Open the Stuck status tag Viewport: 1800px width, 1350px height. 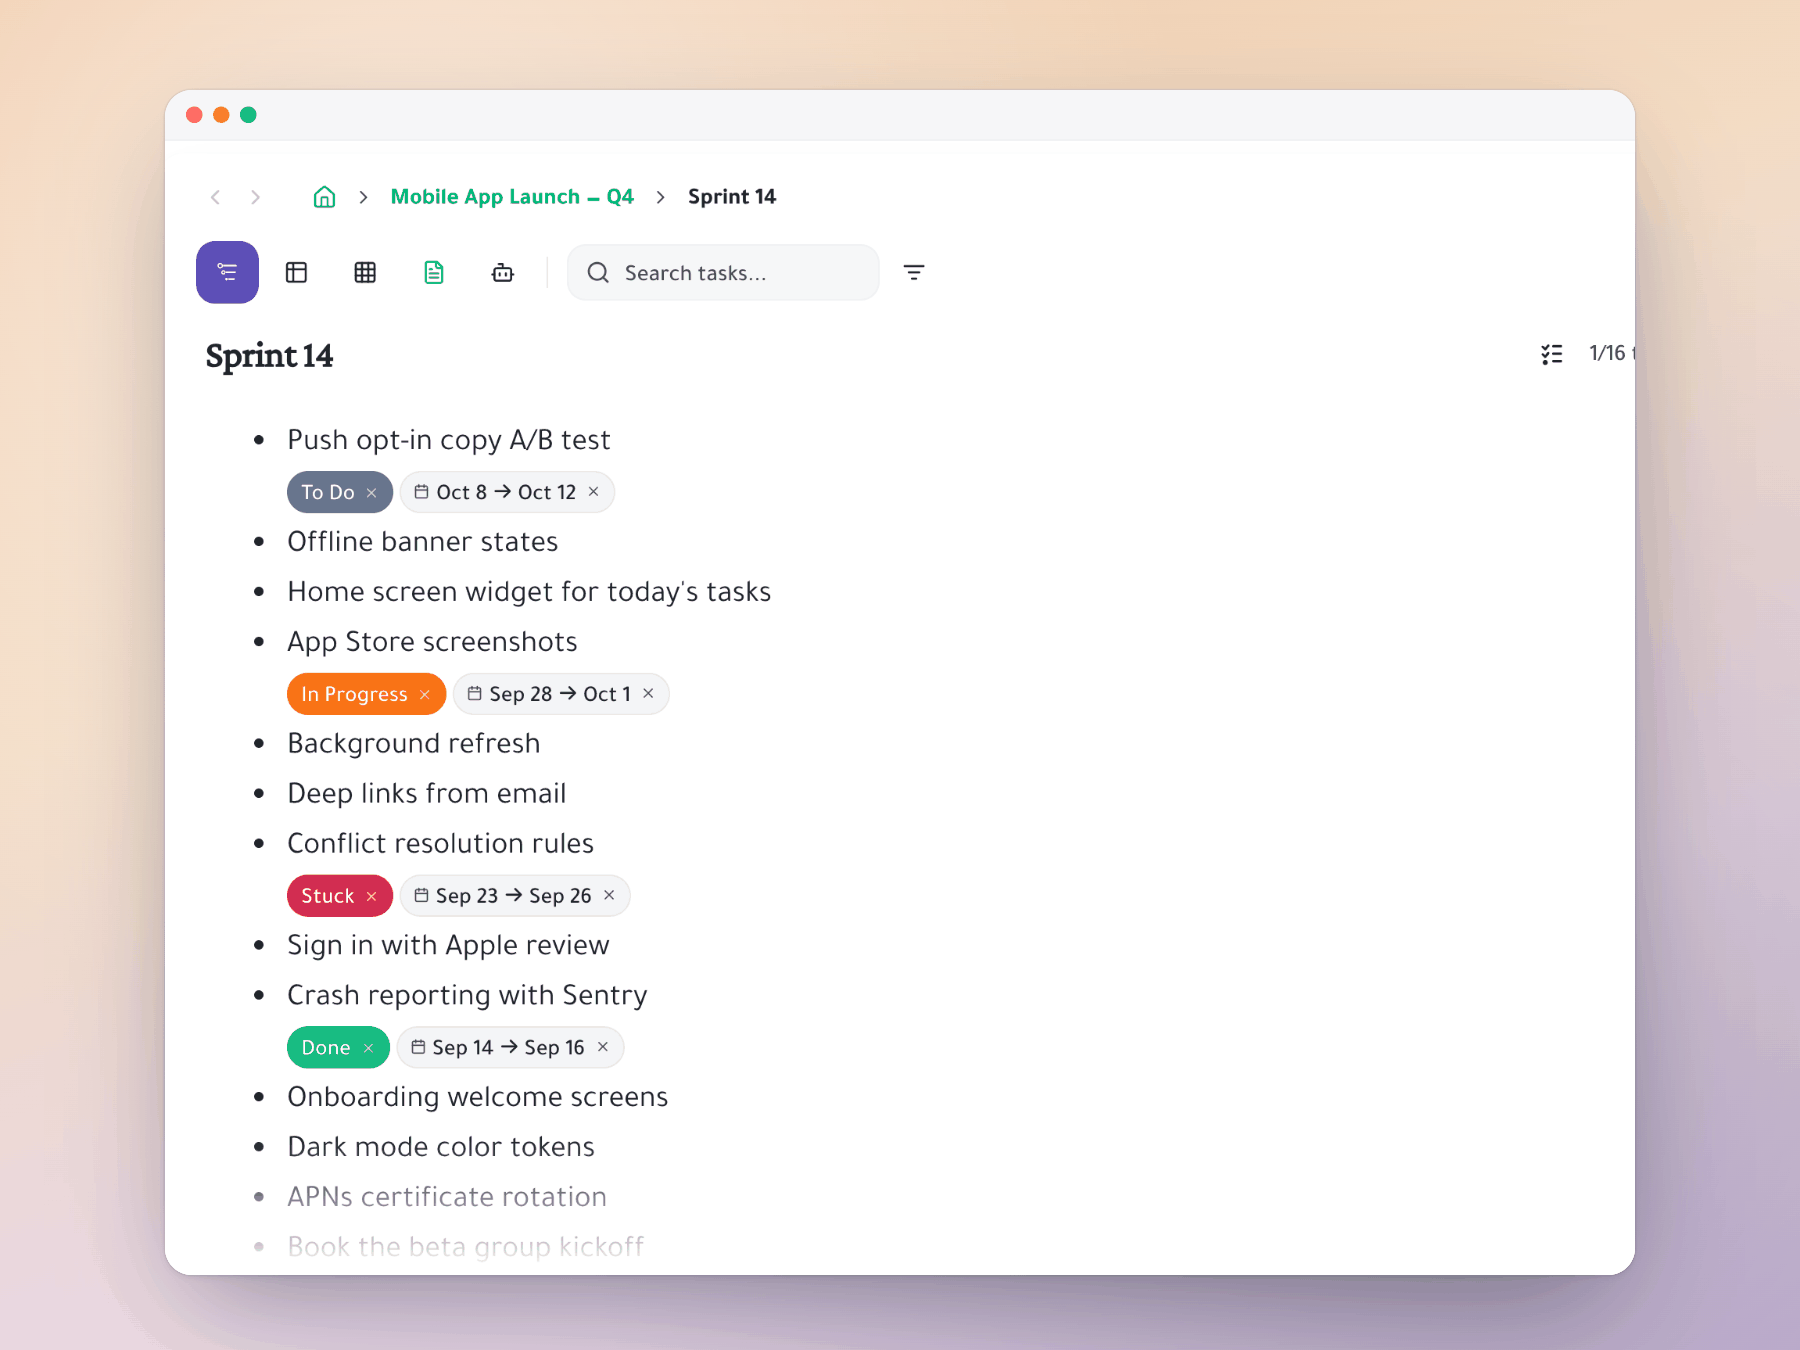(327, 896)
